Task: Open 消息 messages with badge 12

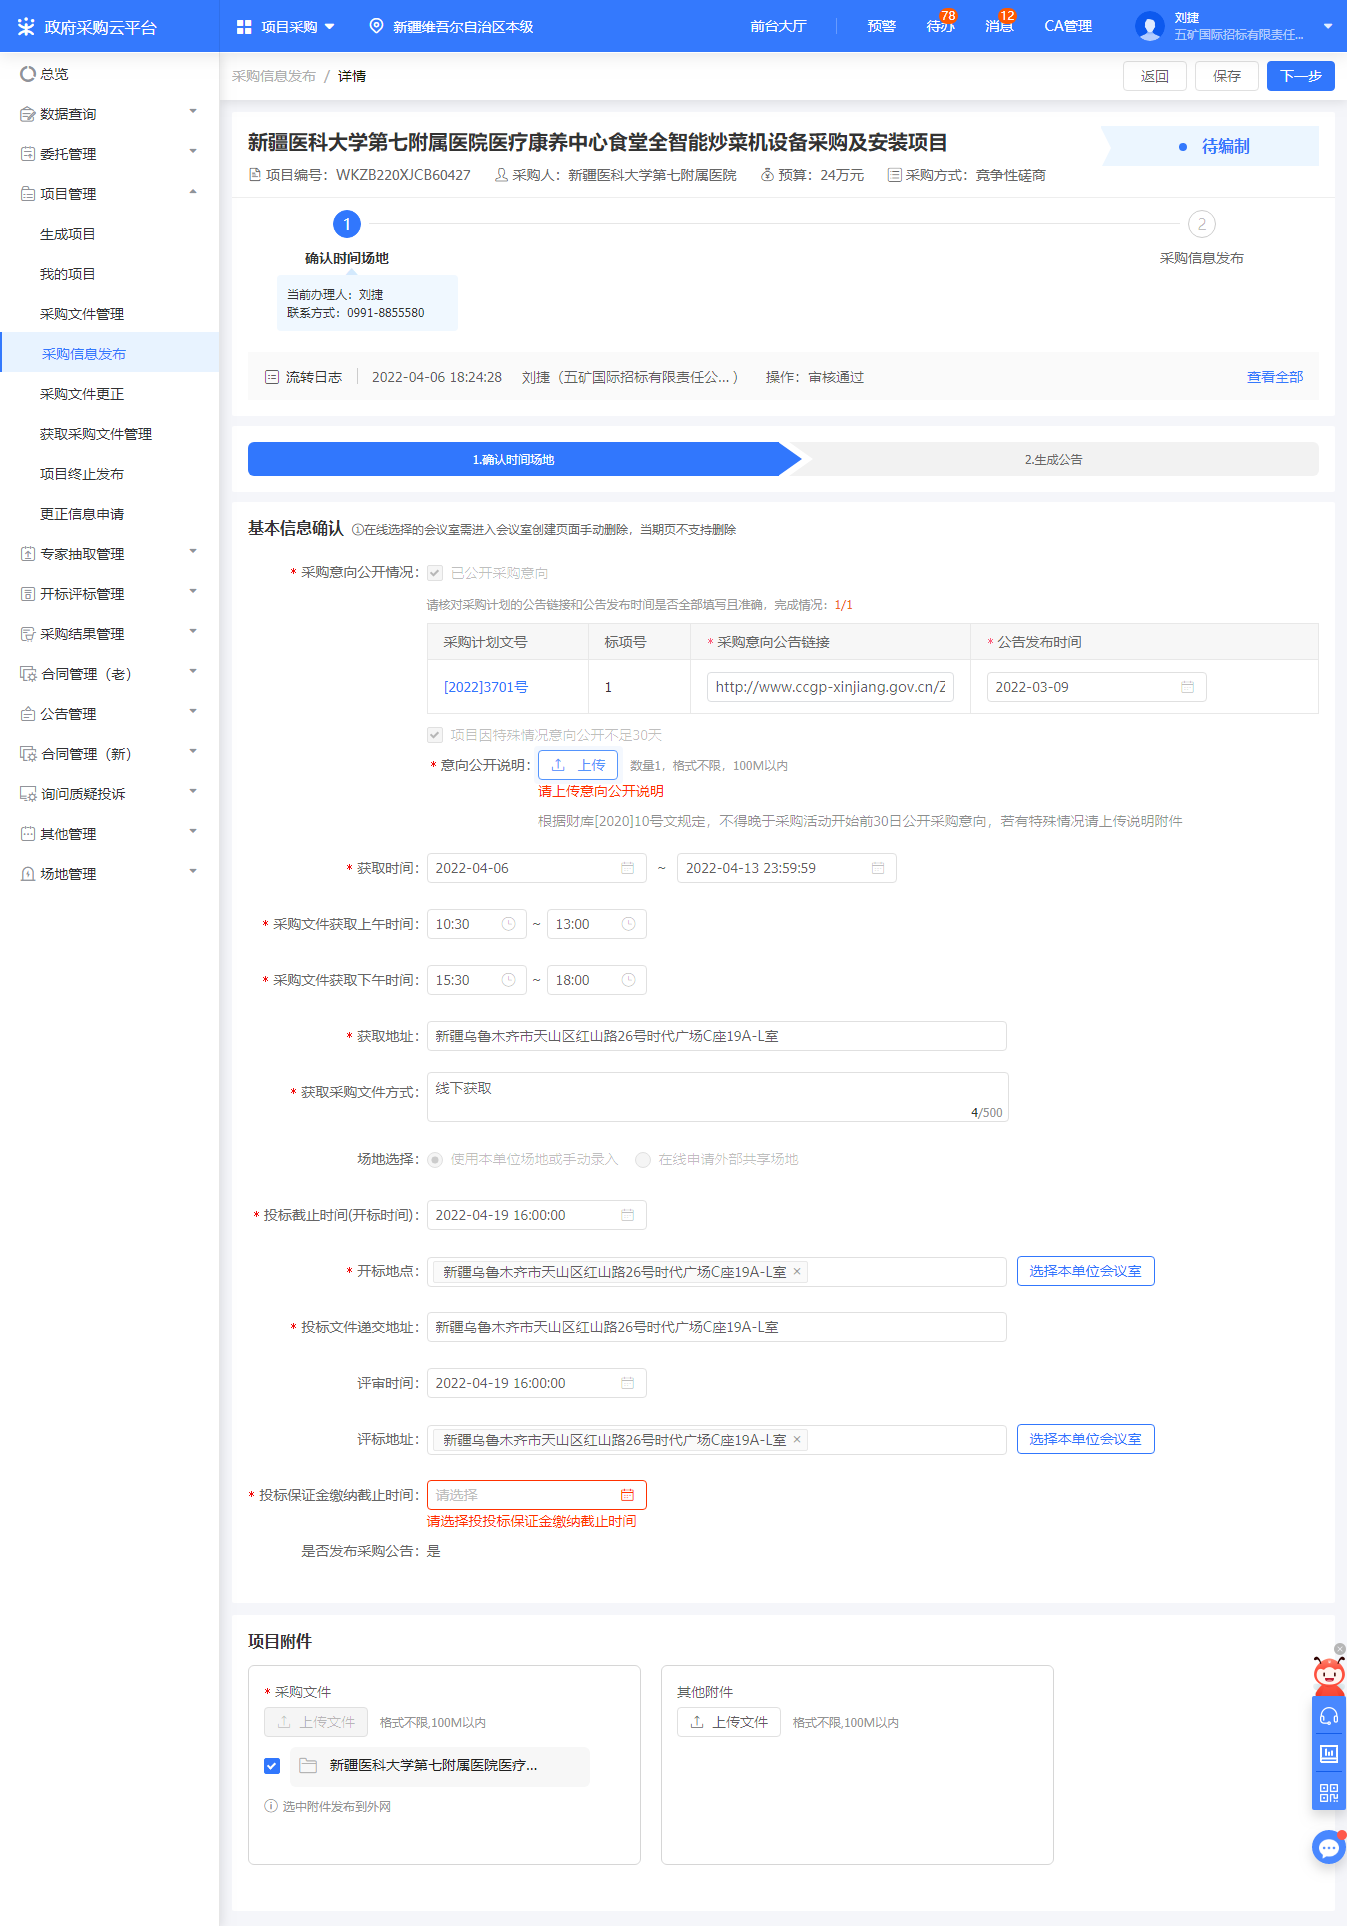Action: 998,26
